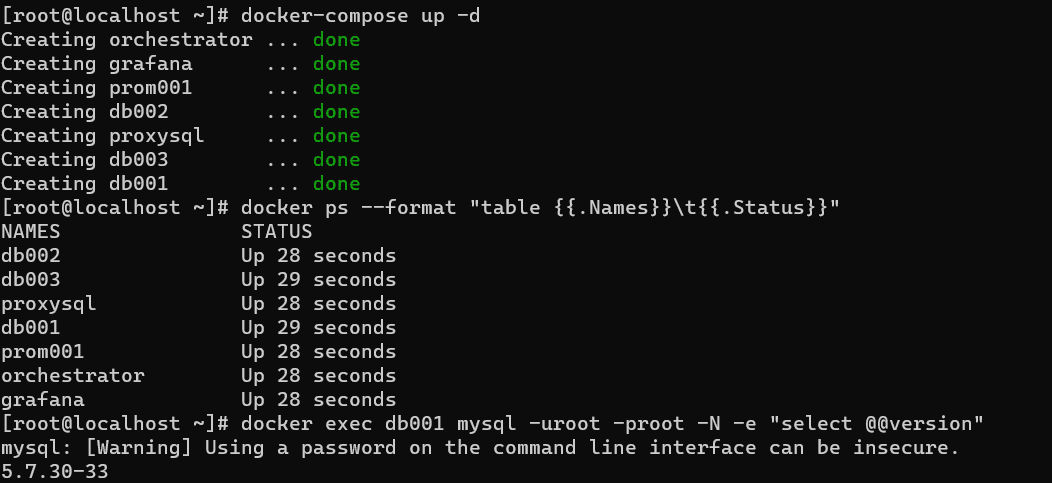Click the STATUS column header
This screenshot has height=483, width=1052.
[276, 231]
